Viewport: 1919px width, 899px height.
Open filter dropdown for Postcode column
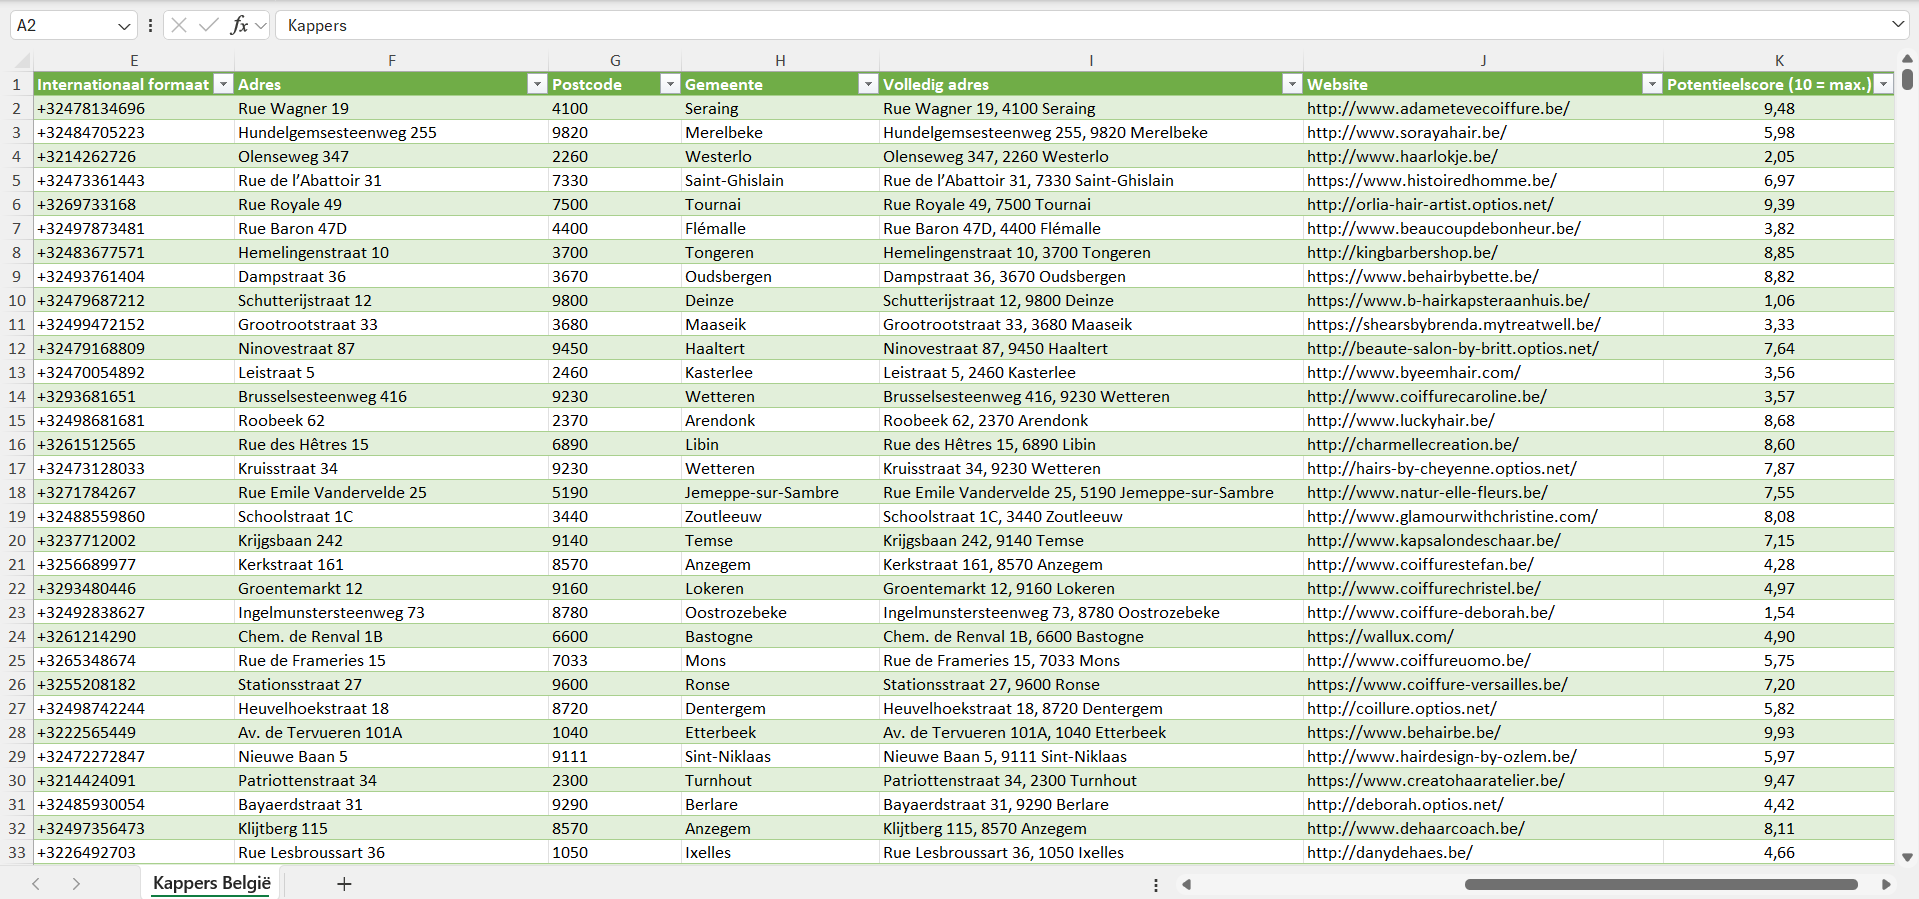pyautogui.click(x=670, y=84)
